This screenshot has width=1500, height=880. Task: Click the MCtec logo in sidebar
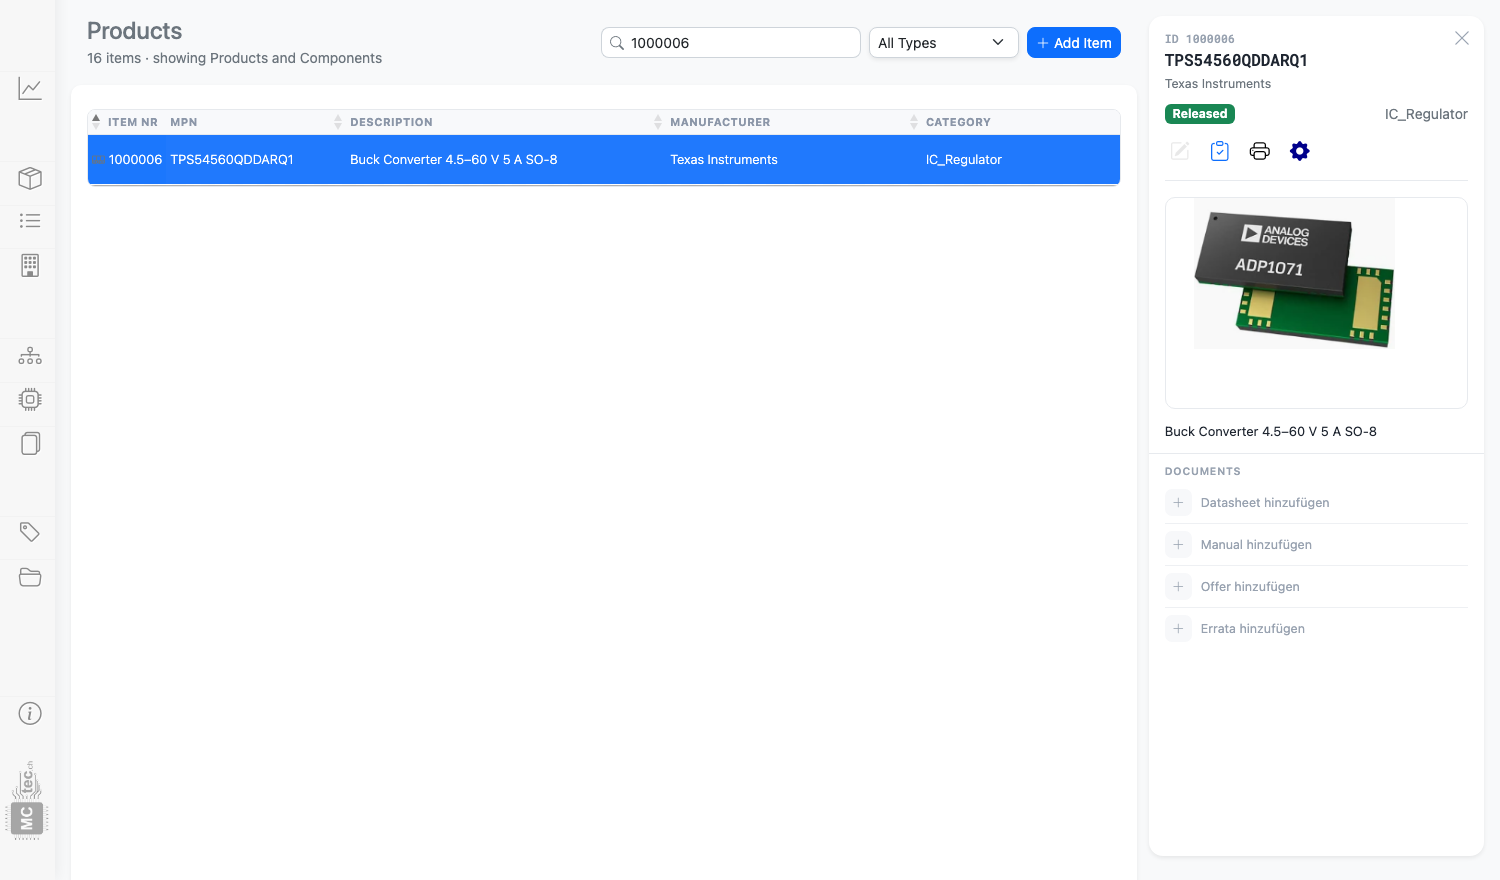[28, 800]
